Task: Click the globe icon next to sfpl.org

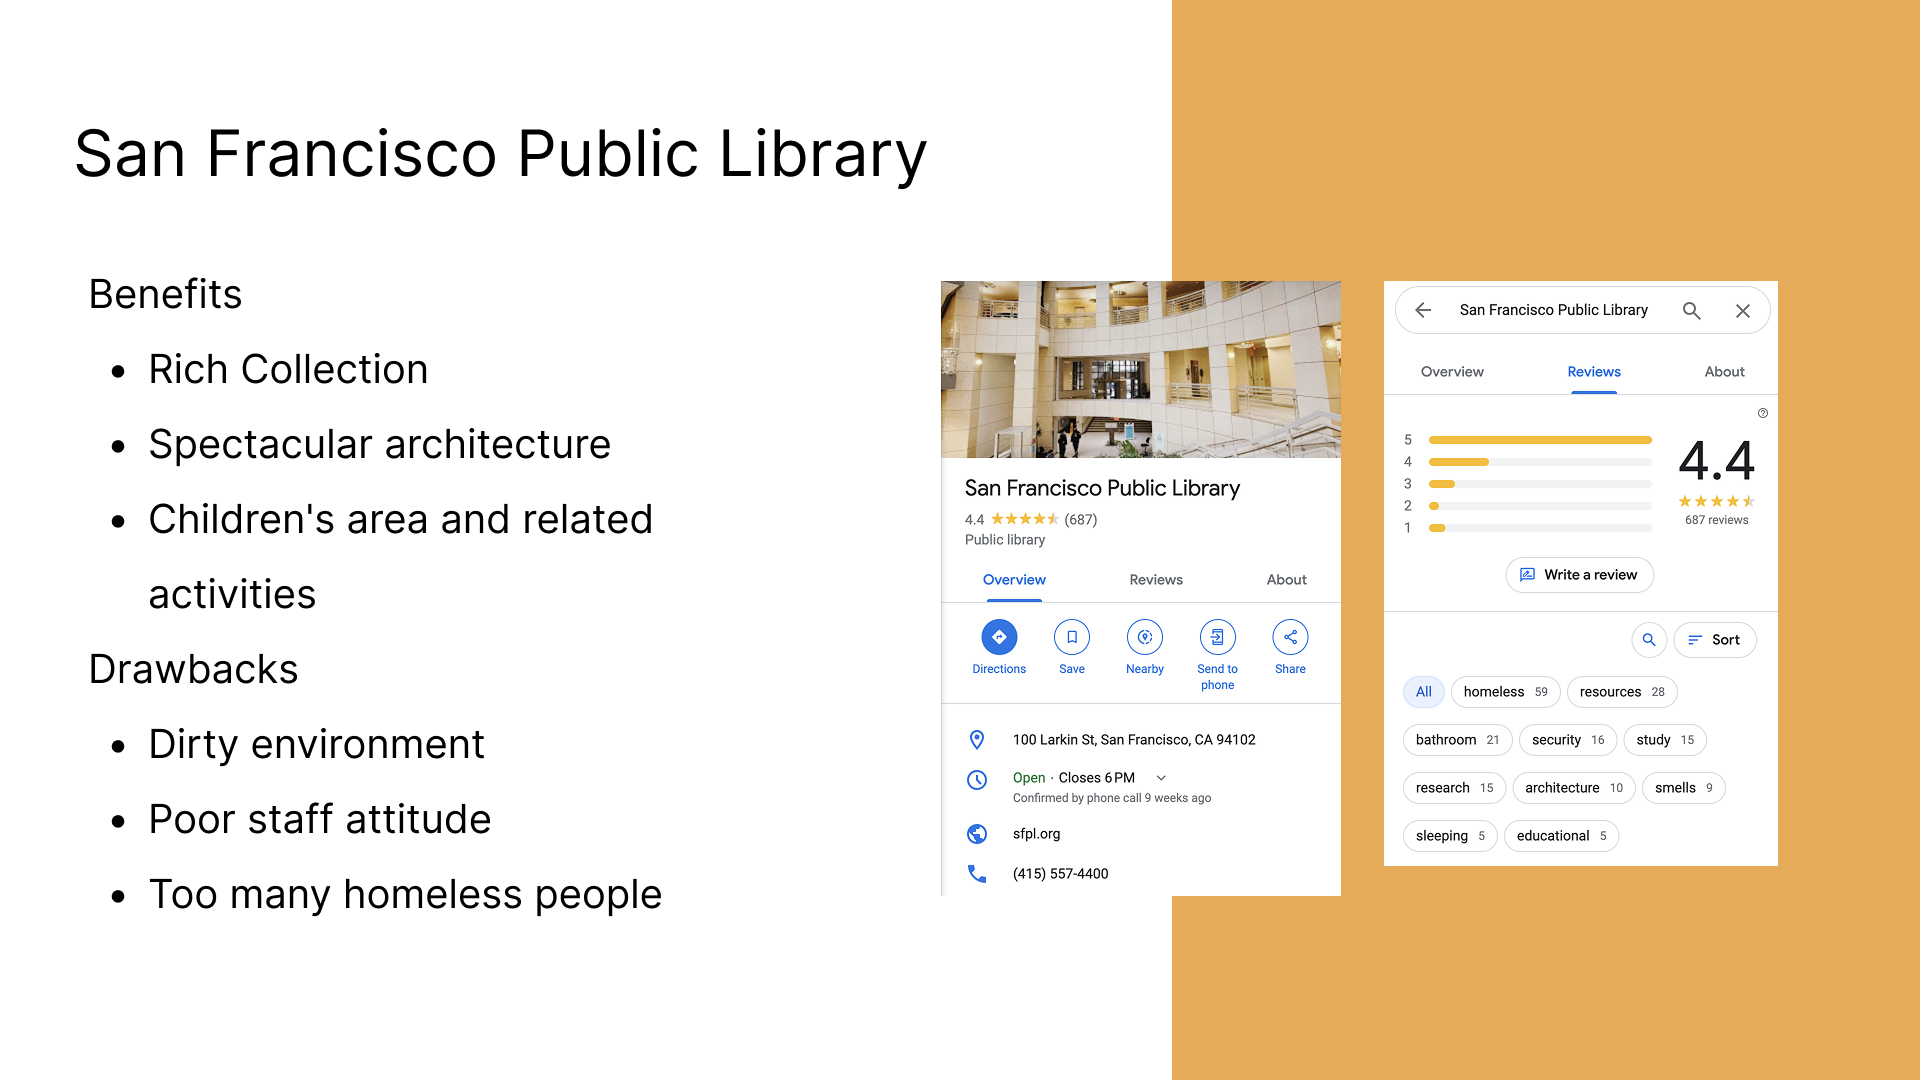Action: [x=977, y=834]
